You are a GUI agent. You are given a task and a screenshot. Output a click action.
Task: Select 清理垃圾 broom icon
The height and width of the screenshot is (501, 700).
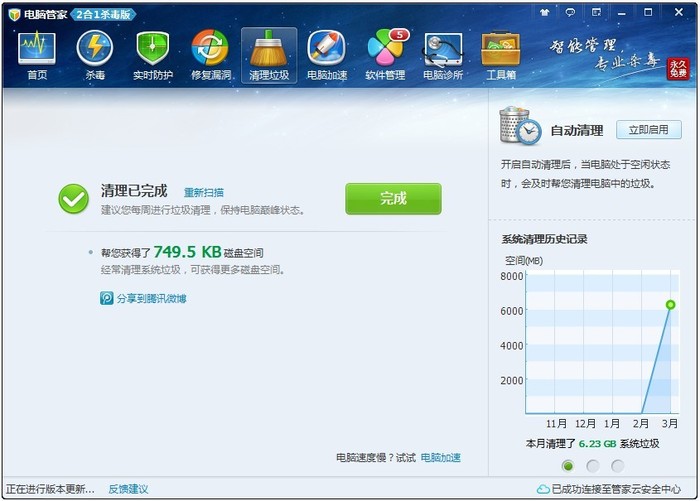click(x=269, y=55)
